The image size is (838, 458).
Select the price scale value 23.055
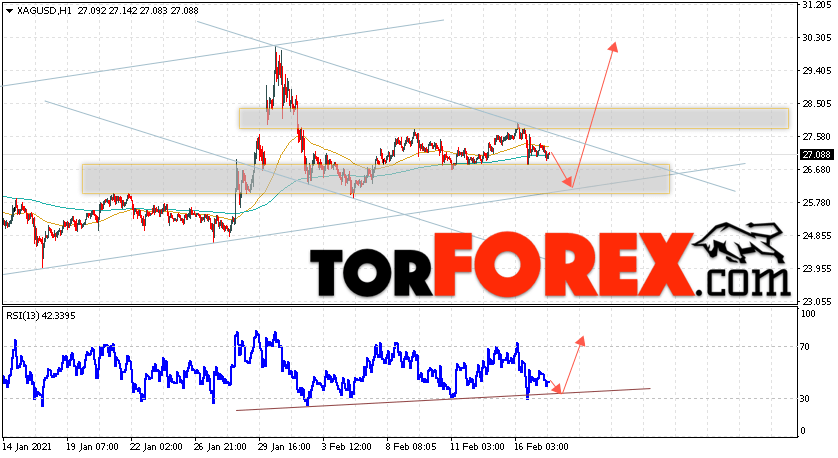[816, 302]
